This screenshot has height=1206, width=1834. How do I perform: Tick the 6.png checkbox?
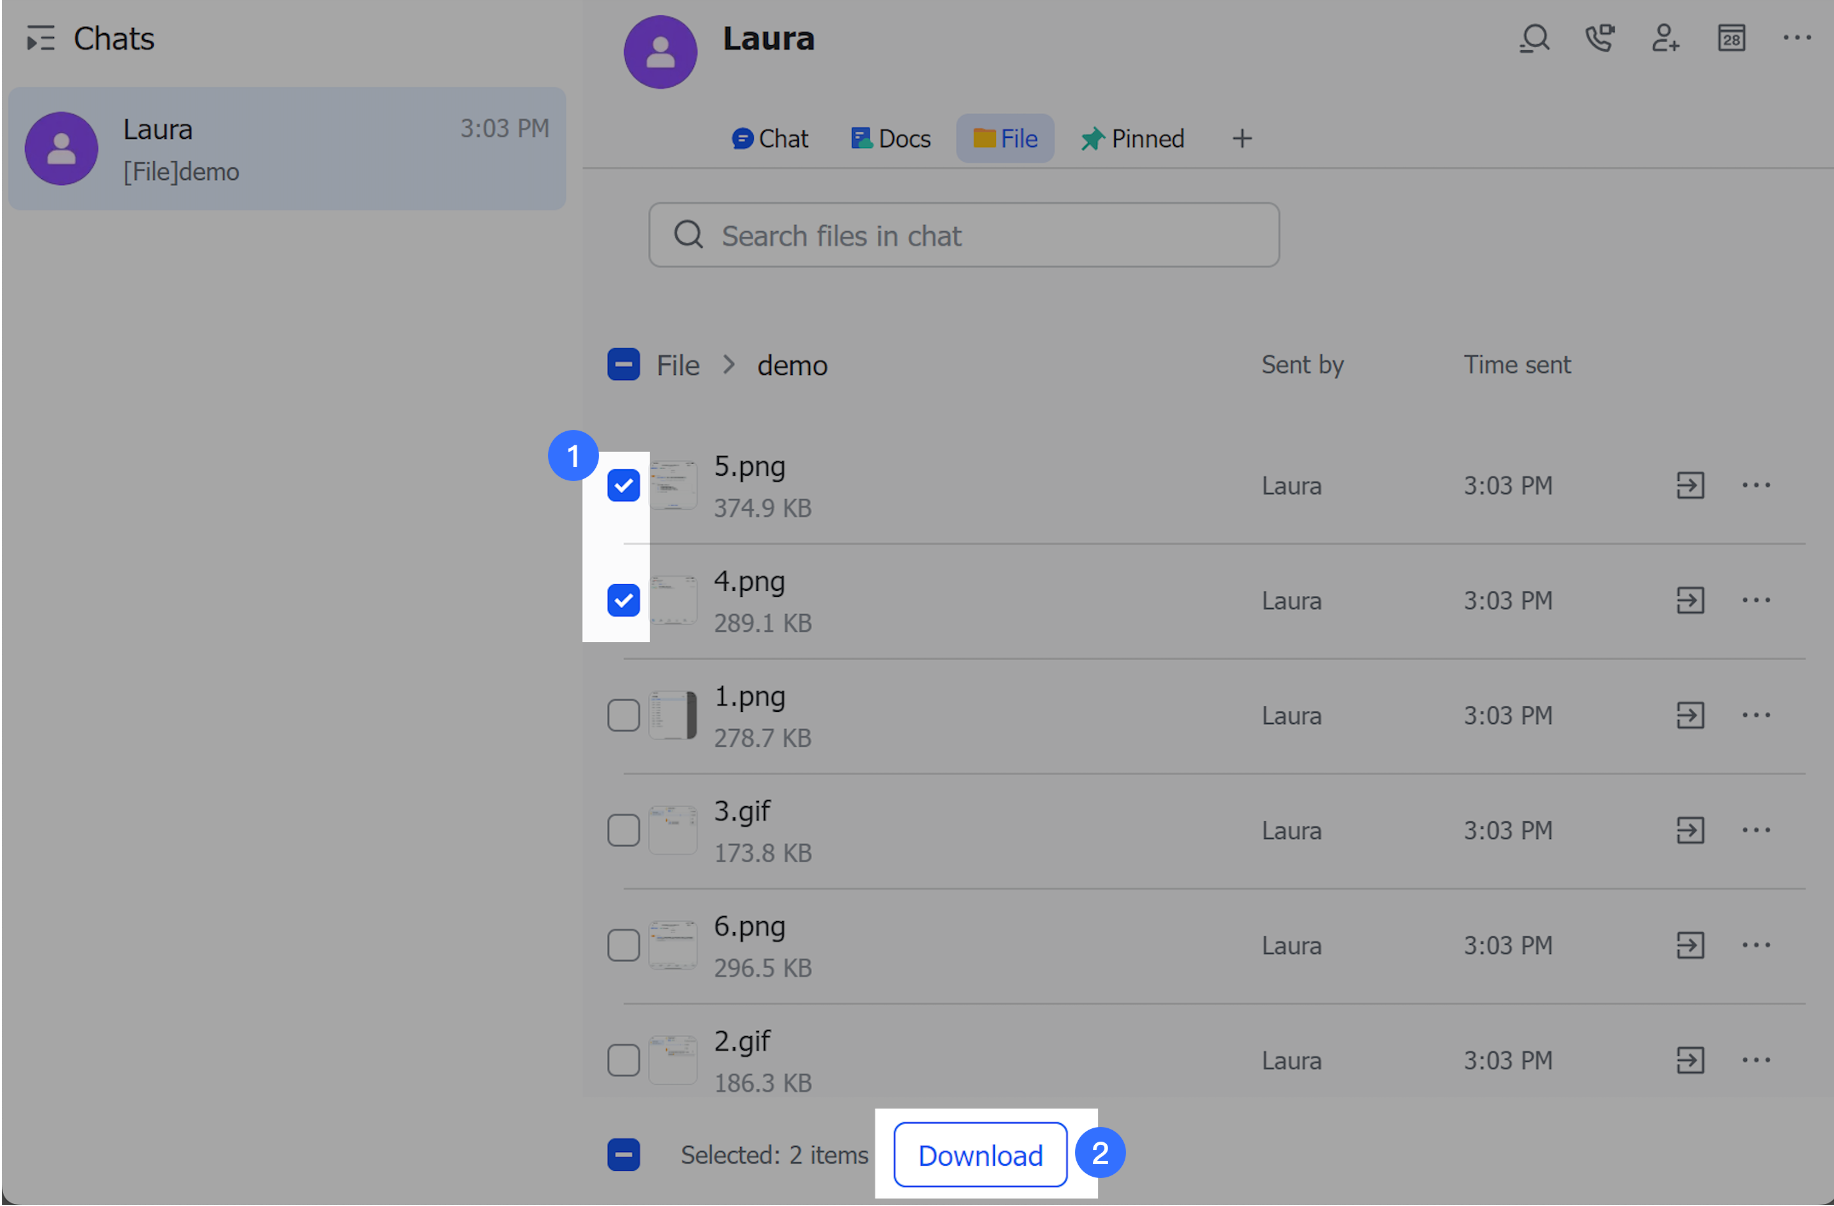624,946
